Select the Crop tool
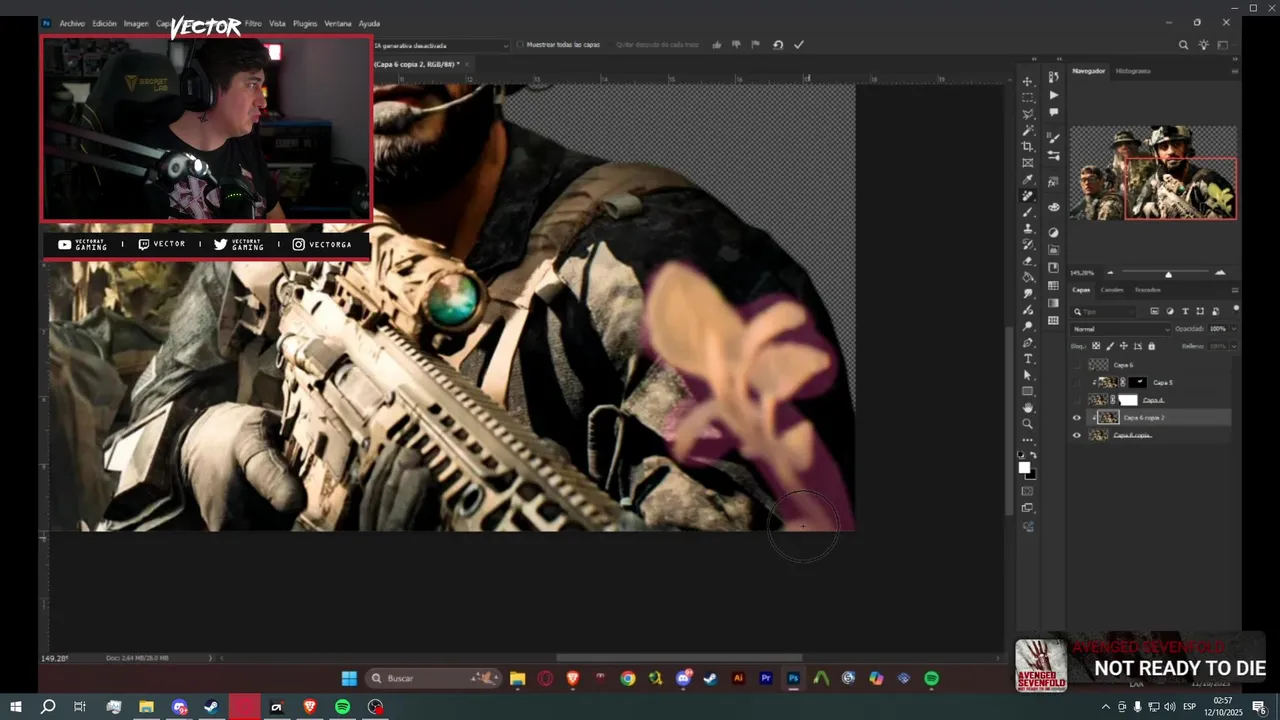1280x720 pixels. [x=1028, y=147]
